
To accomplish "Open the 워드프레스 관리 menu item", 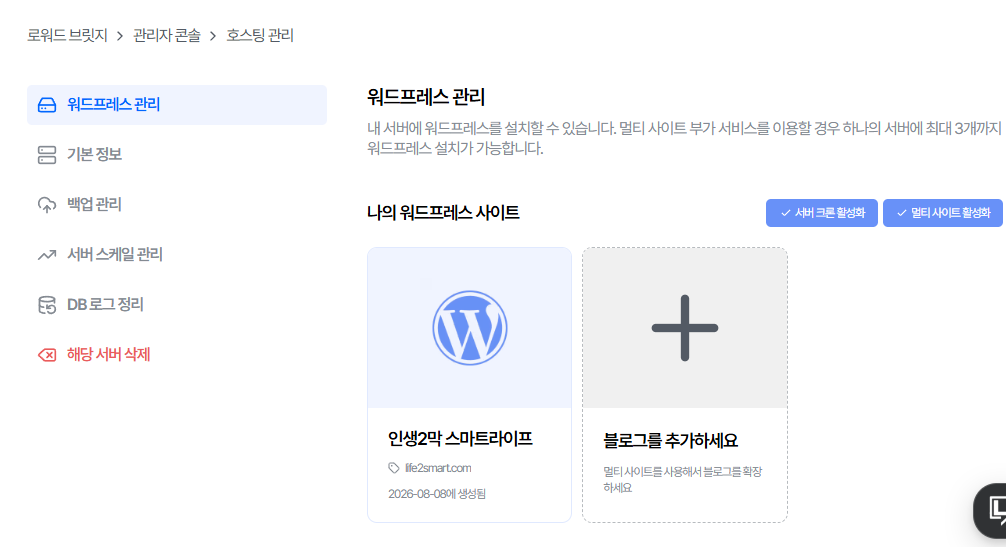I will [177, 105].
